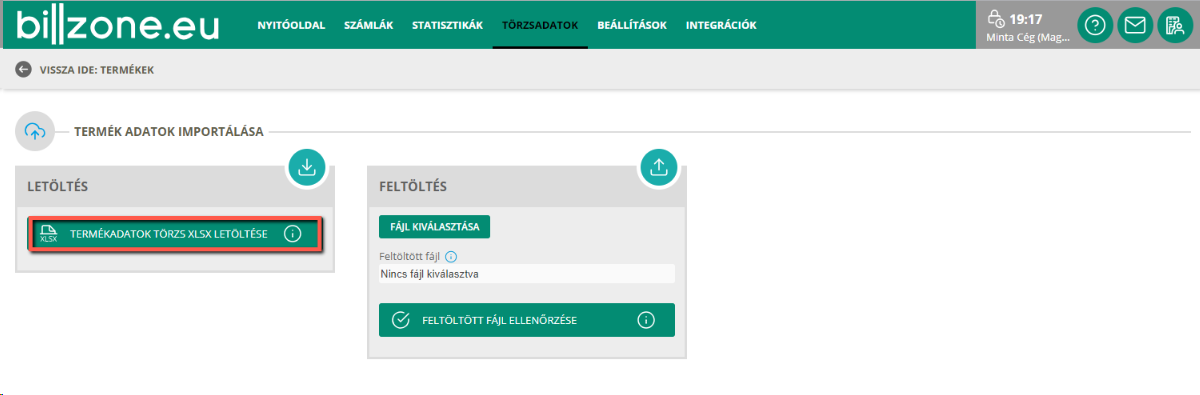The width and height of the screenshot is (1200, 395).
Task: Click the XLSX file icon in download button
Action: (x=48, y=234)
